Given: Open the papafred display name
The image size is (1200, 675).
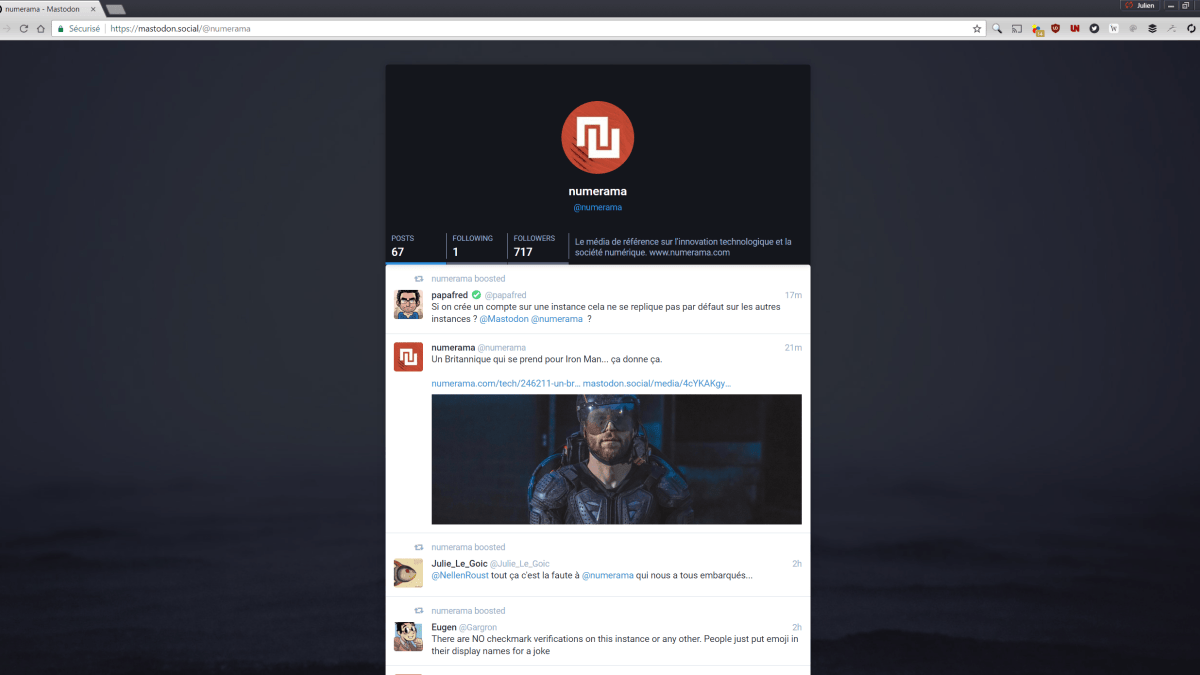Looking at the screenshot, I should point(450,295).
